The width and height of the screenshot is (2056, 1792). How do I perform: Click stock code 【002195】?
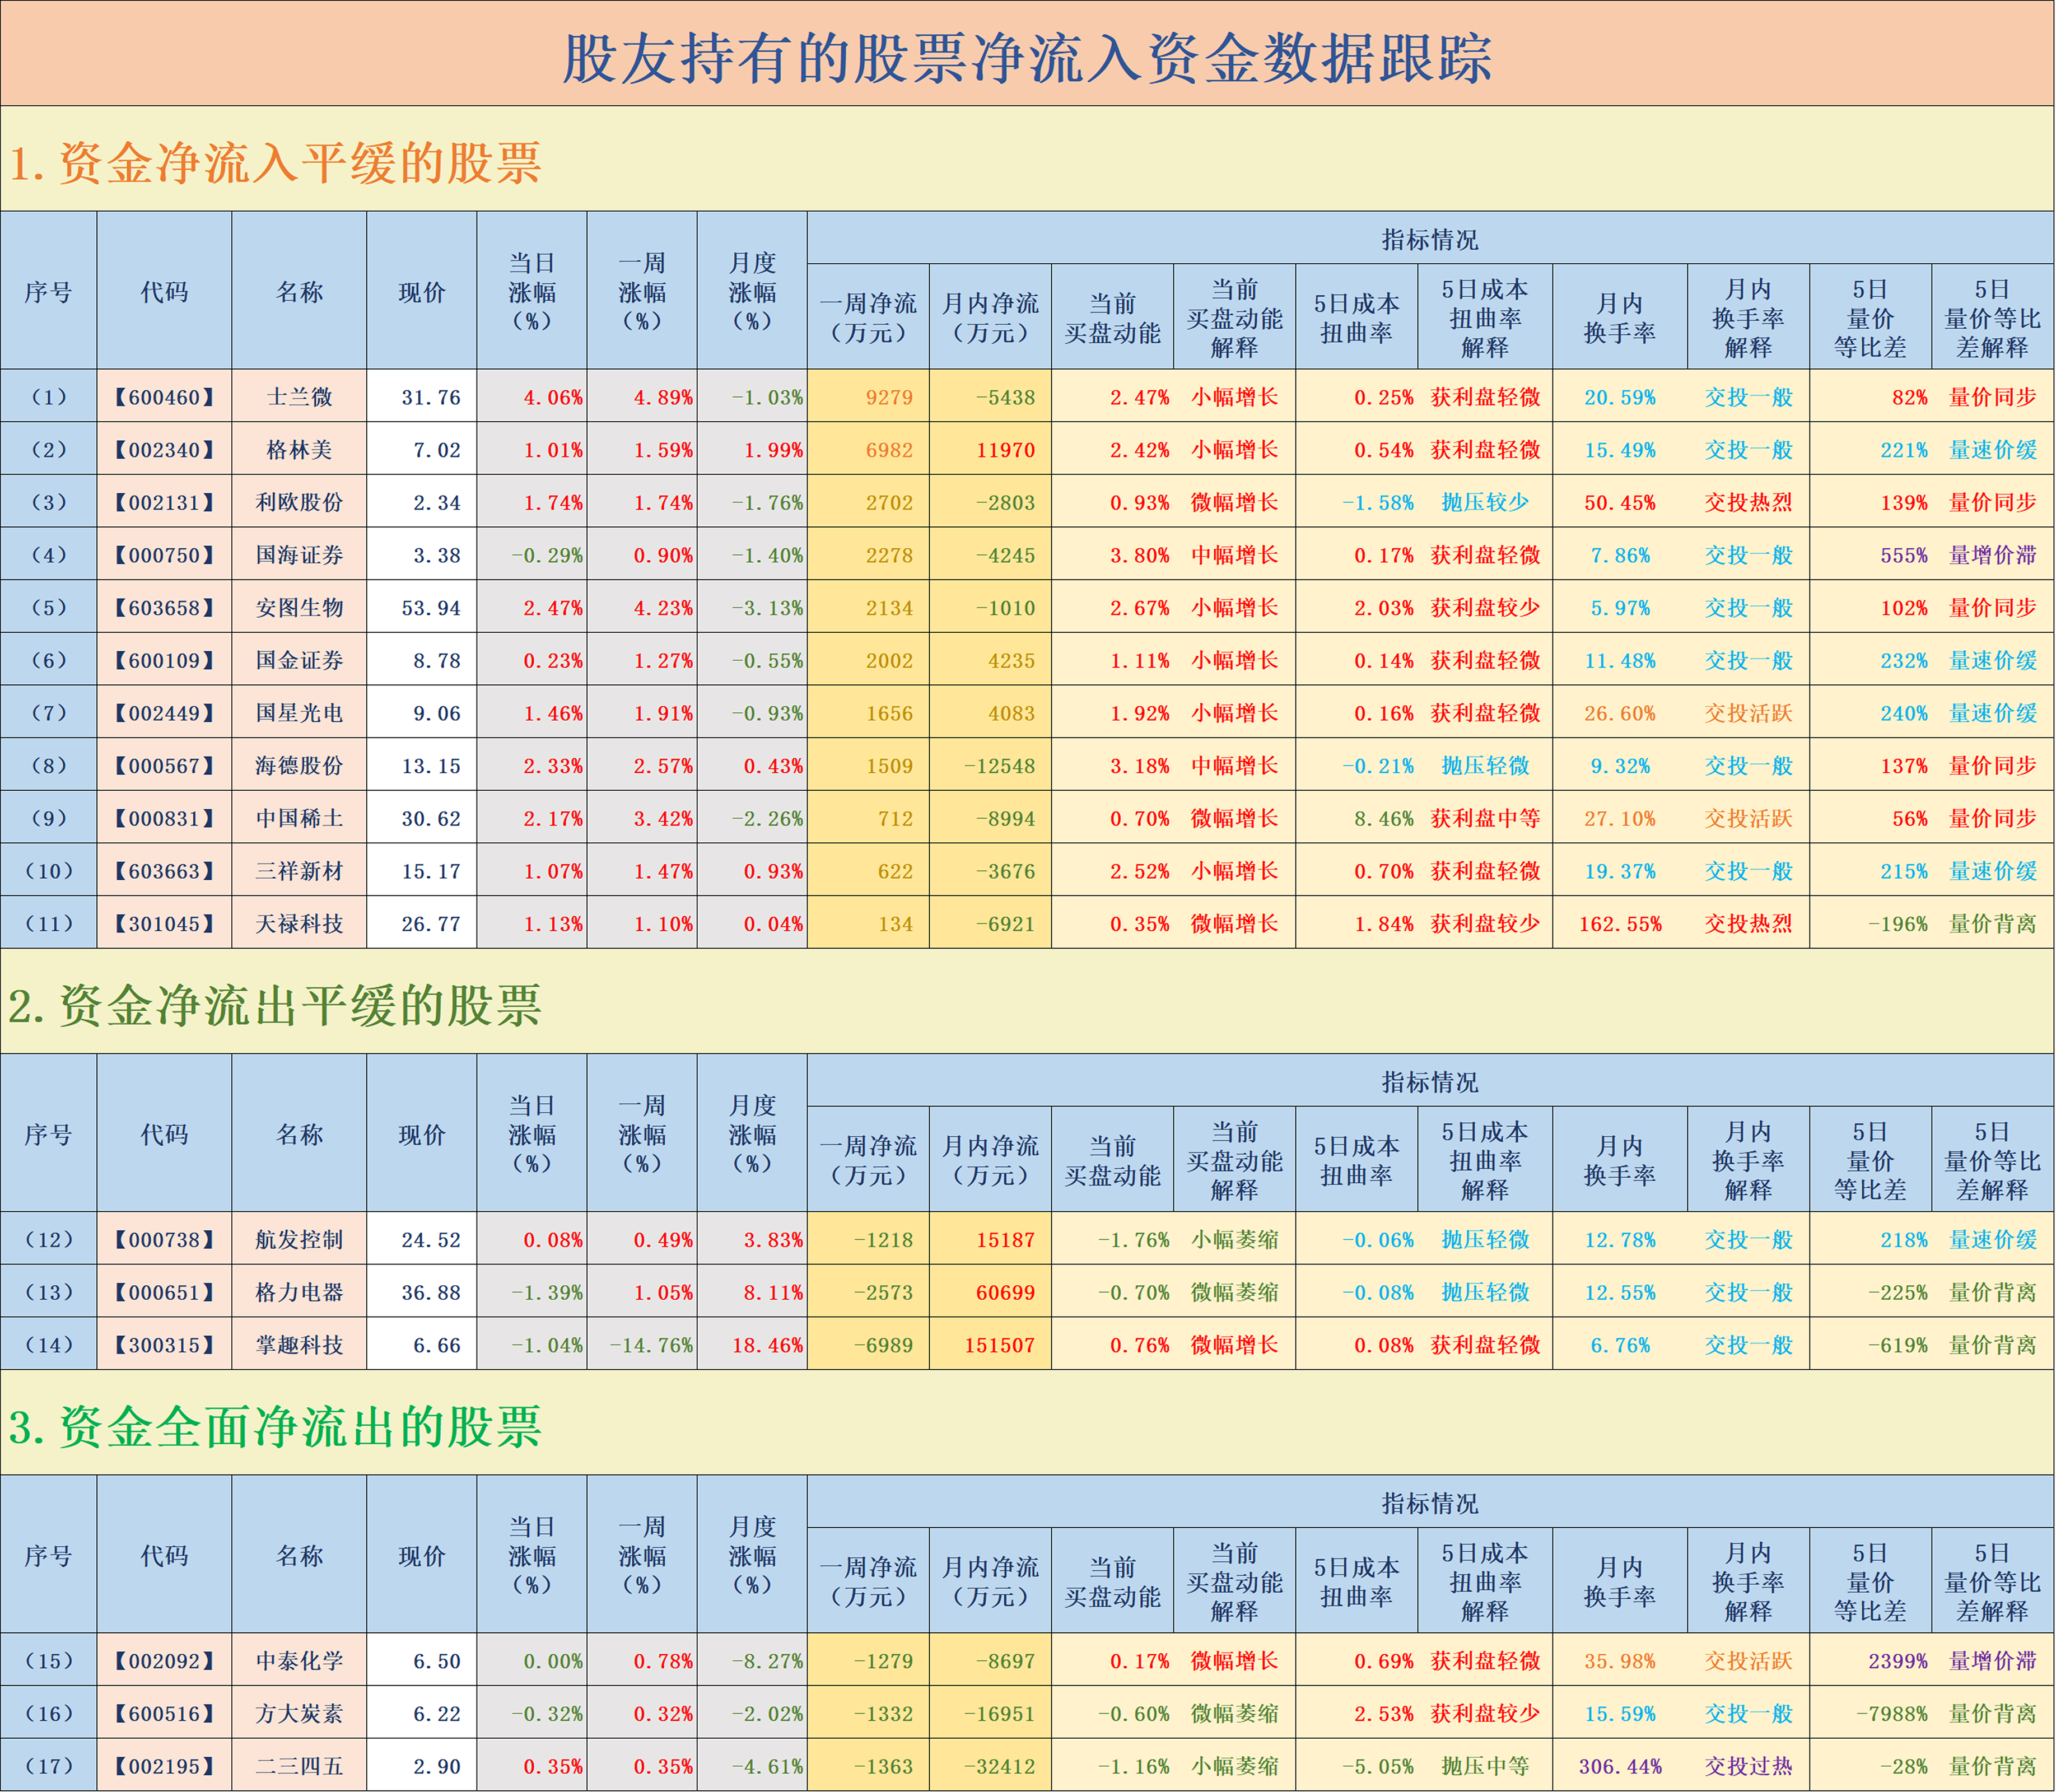164,1767
